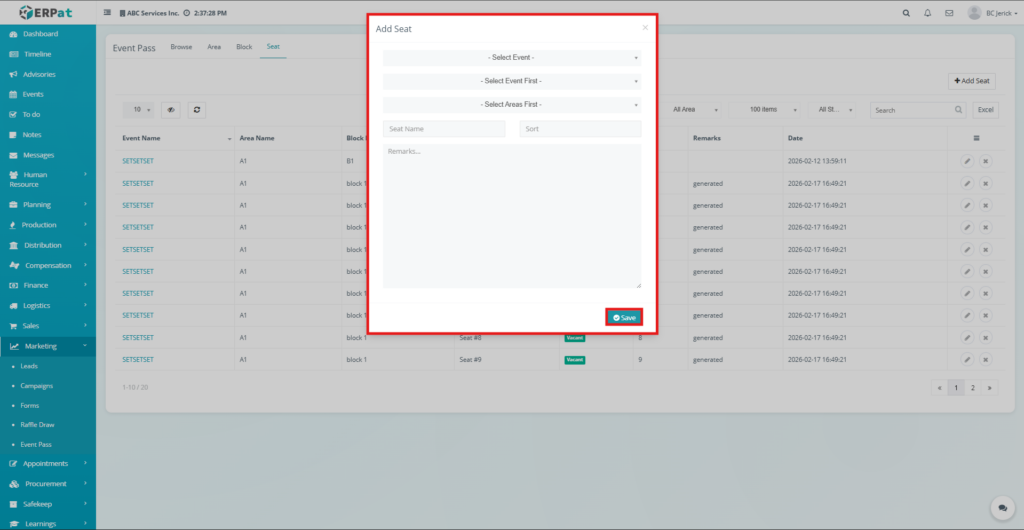
Task: Go to previous page arrow
Action: (940, 388)
